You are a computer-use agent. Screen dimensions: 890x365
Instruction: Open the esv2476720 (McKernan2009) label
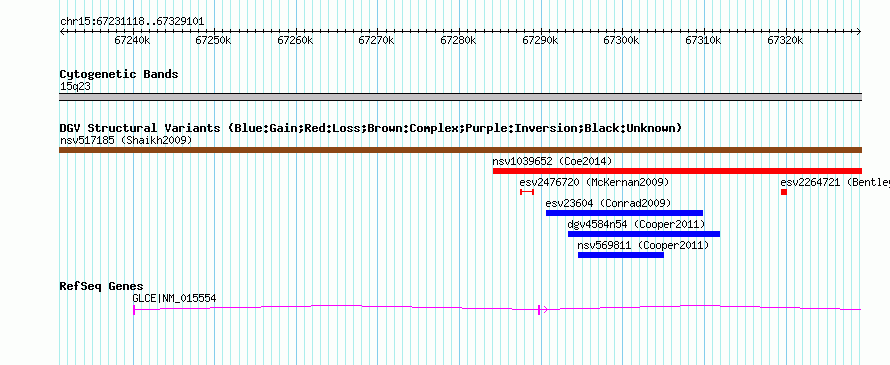pos(594,182)
